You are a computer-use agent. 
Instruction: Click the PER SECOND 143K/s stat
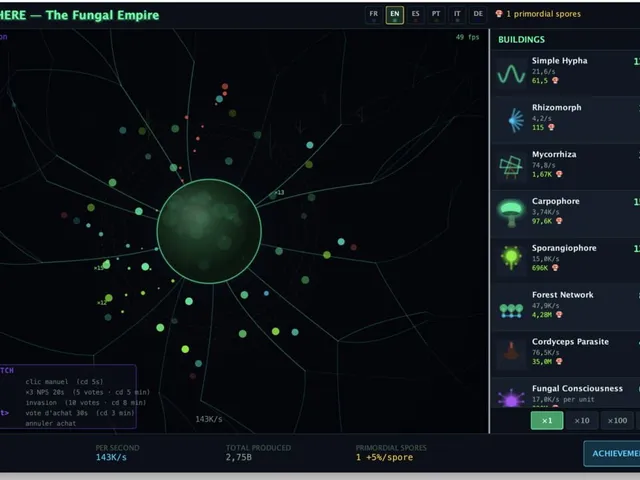click(117, 453)
